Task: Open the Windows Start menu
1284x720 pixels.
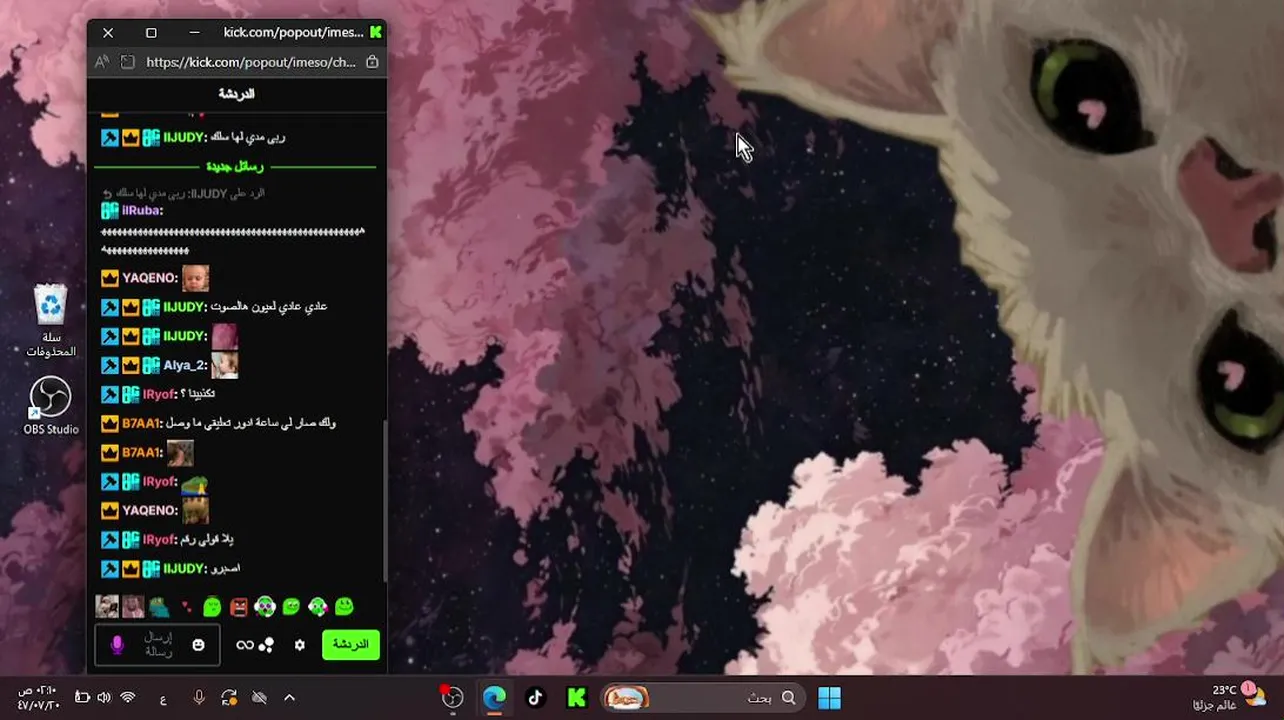Action: [x=829, y=698]
